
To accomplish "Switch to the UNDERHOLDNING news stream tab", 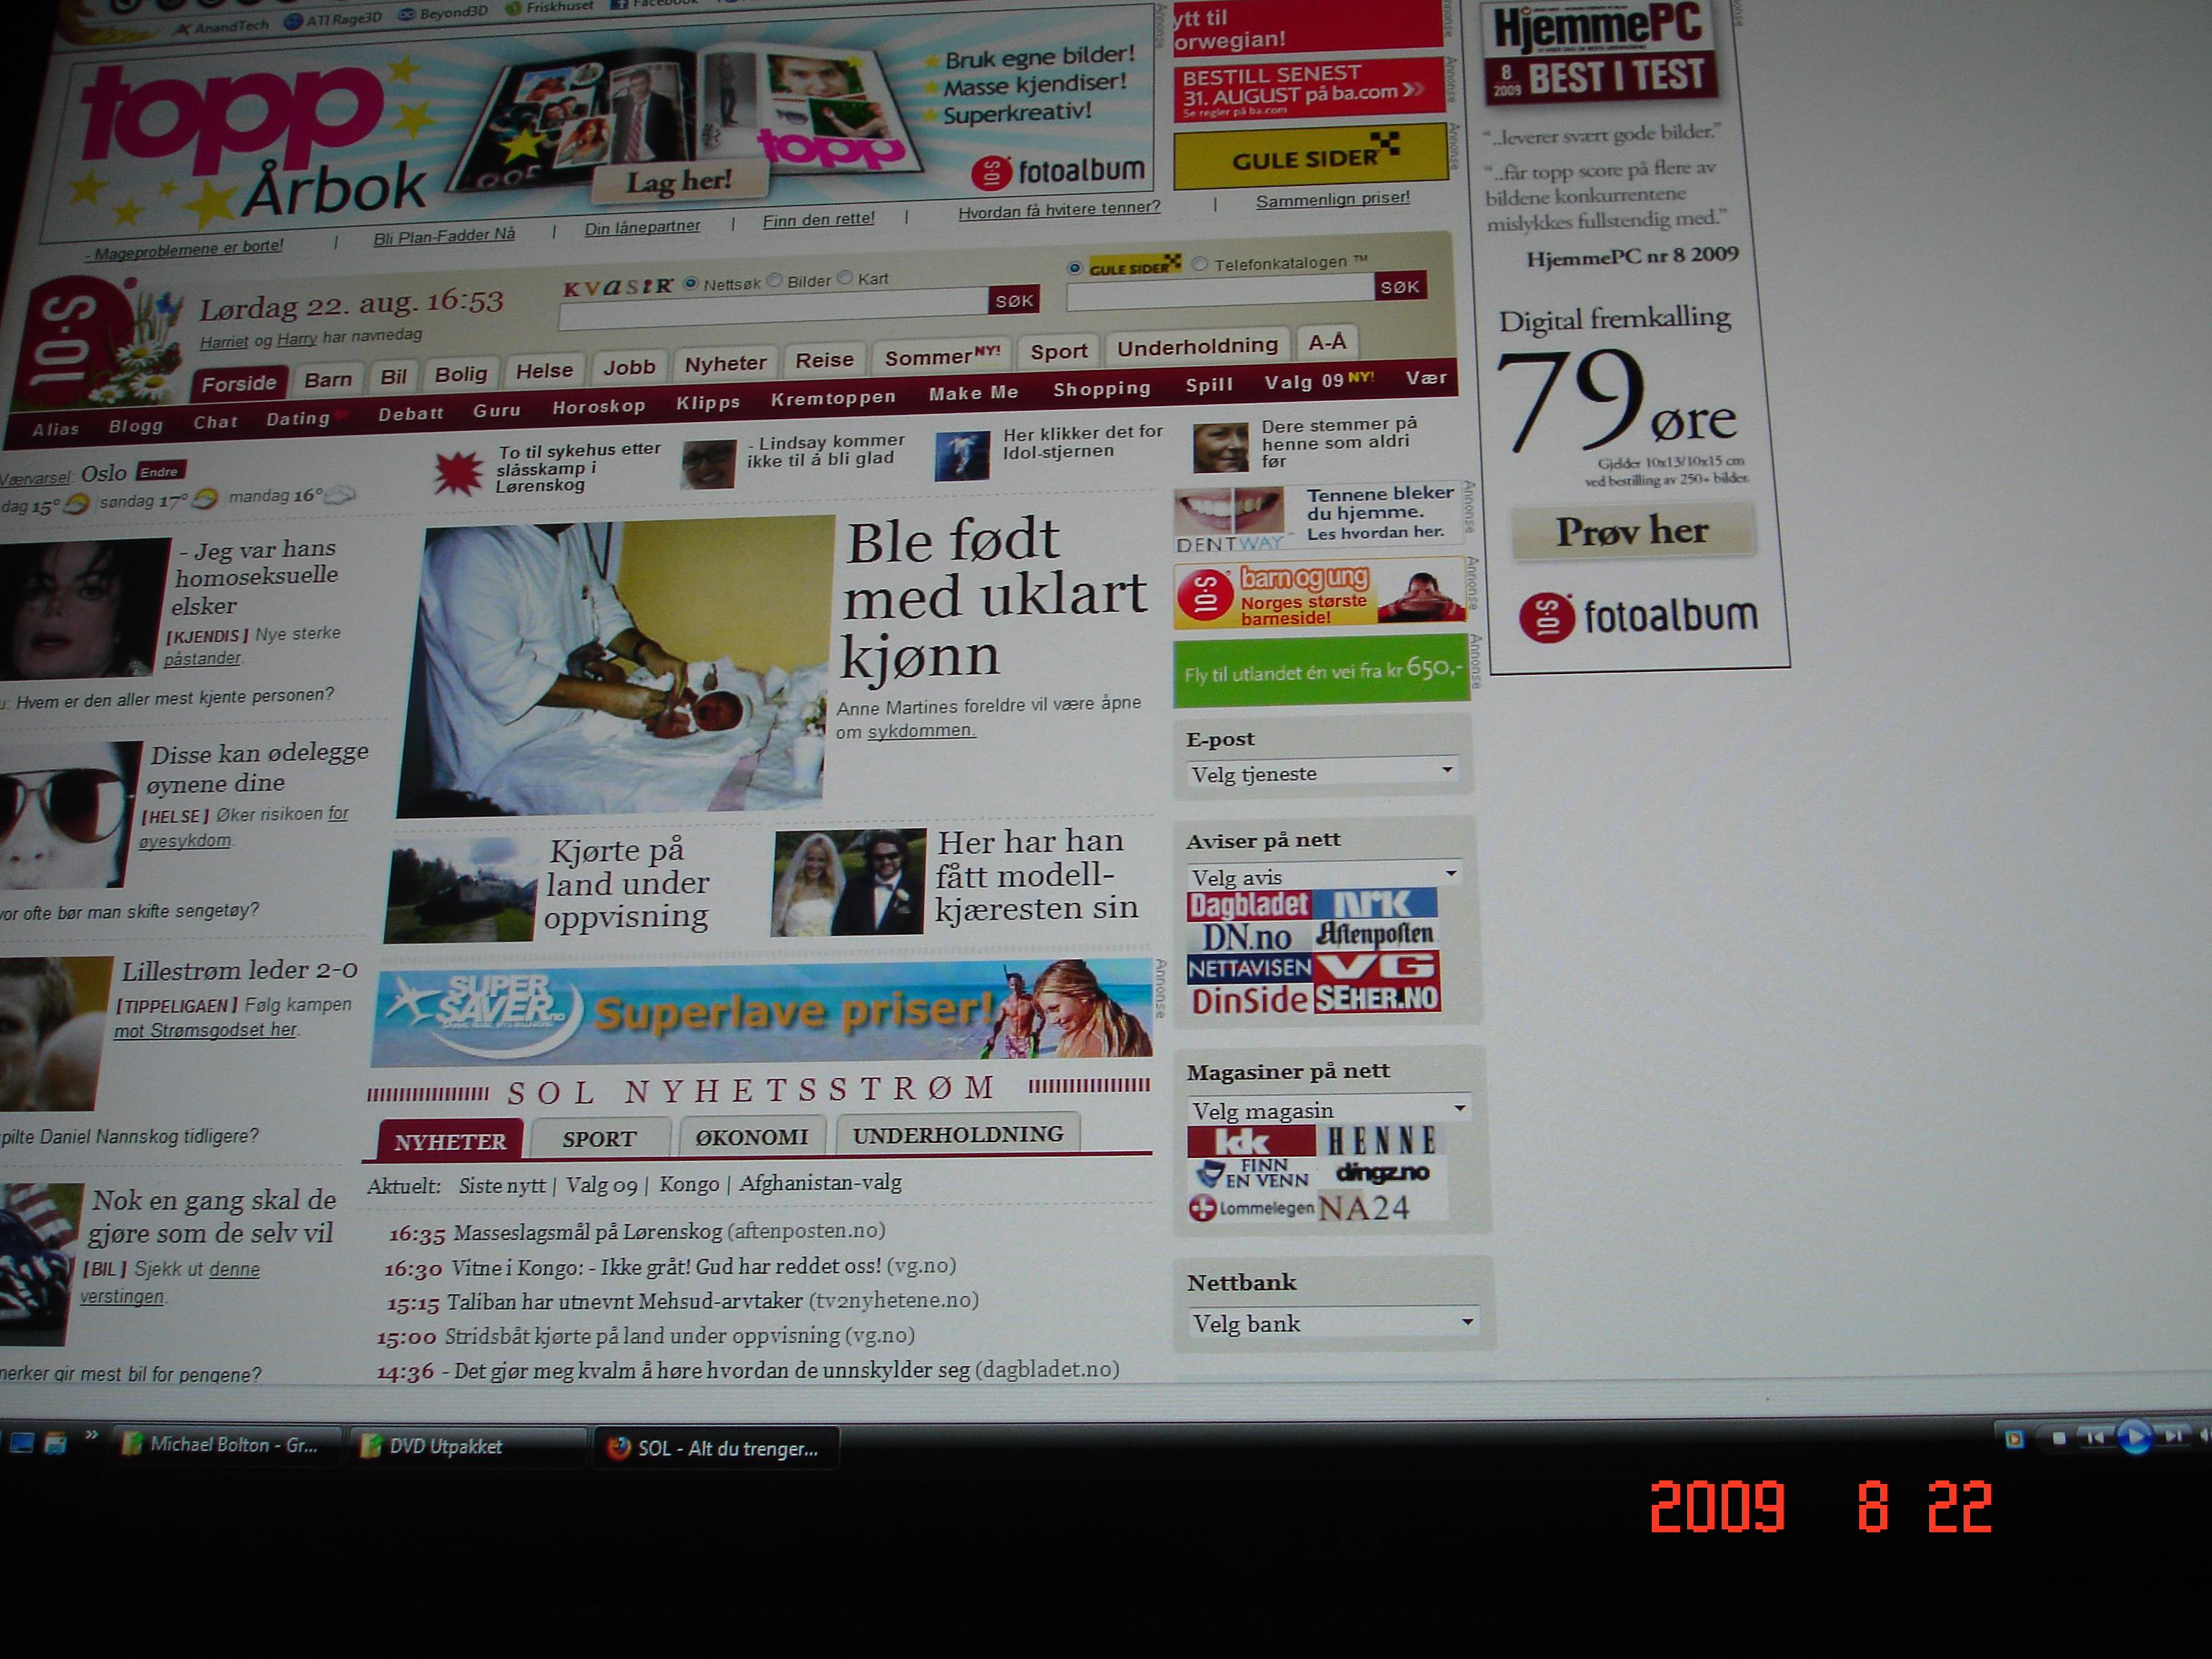I will [x=958, y=1134].
